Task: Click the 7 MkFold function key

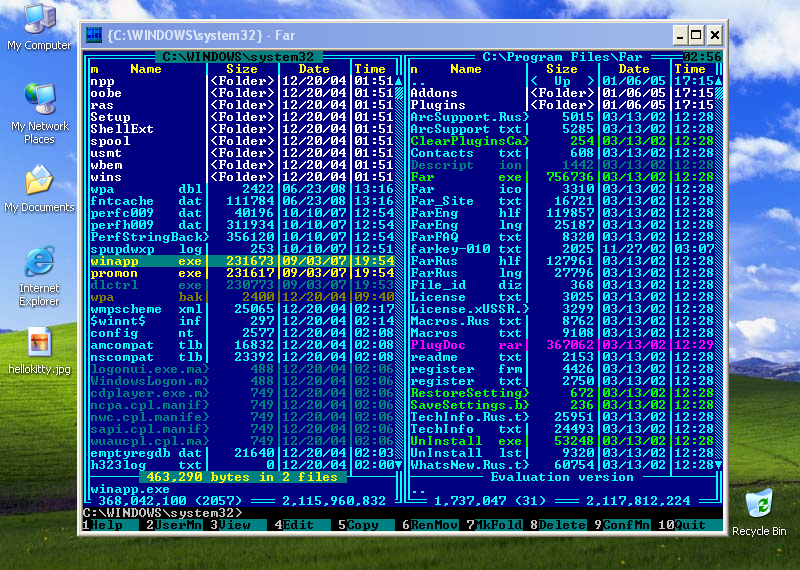Action: (x=494, y=525)
